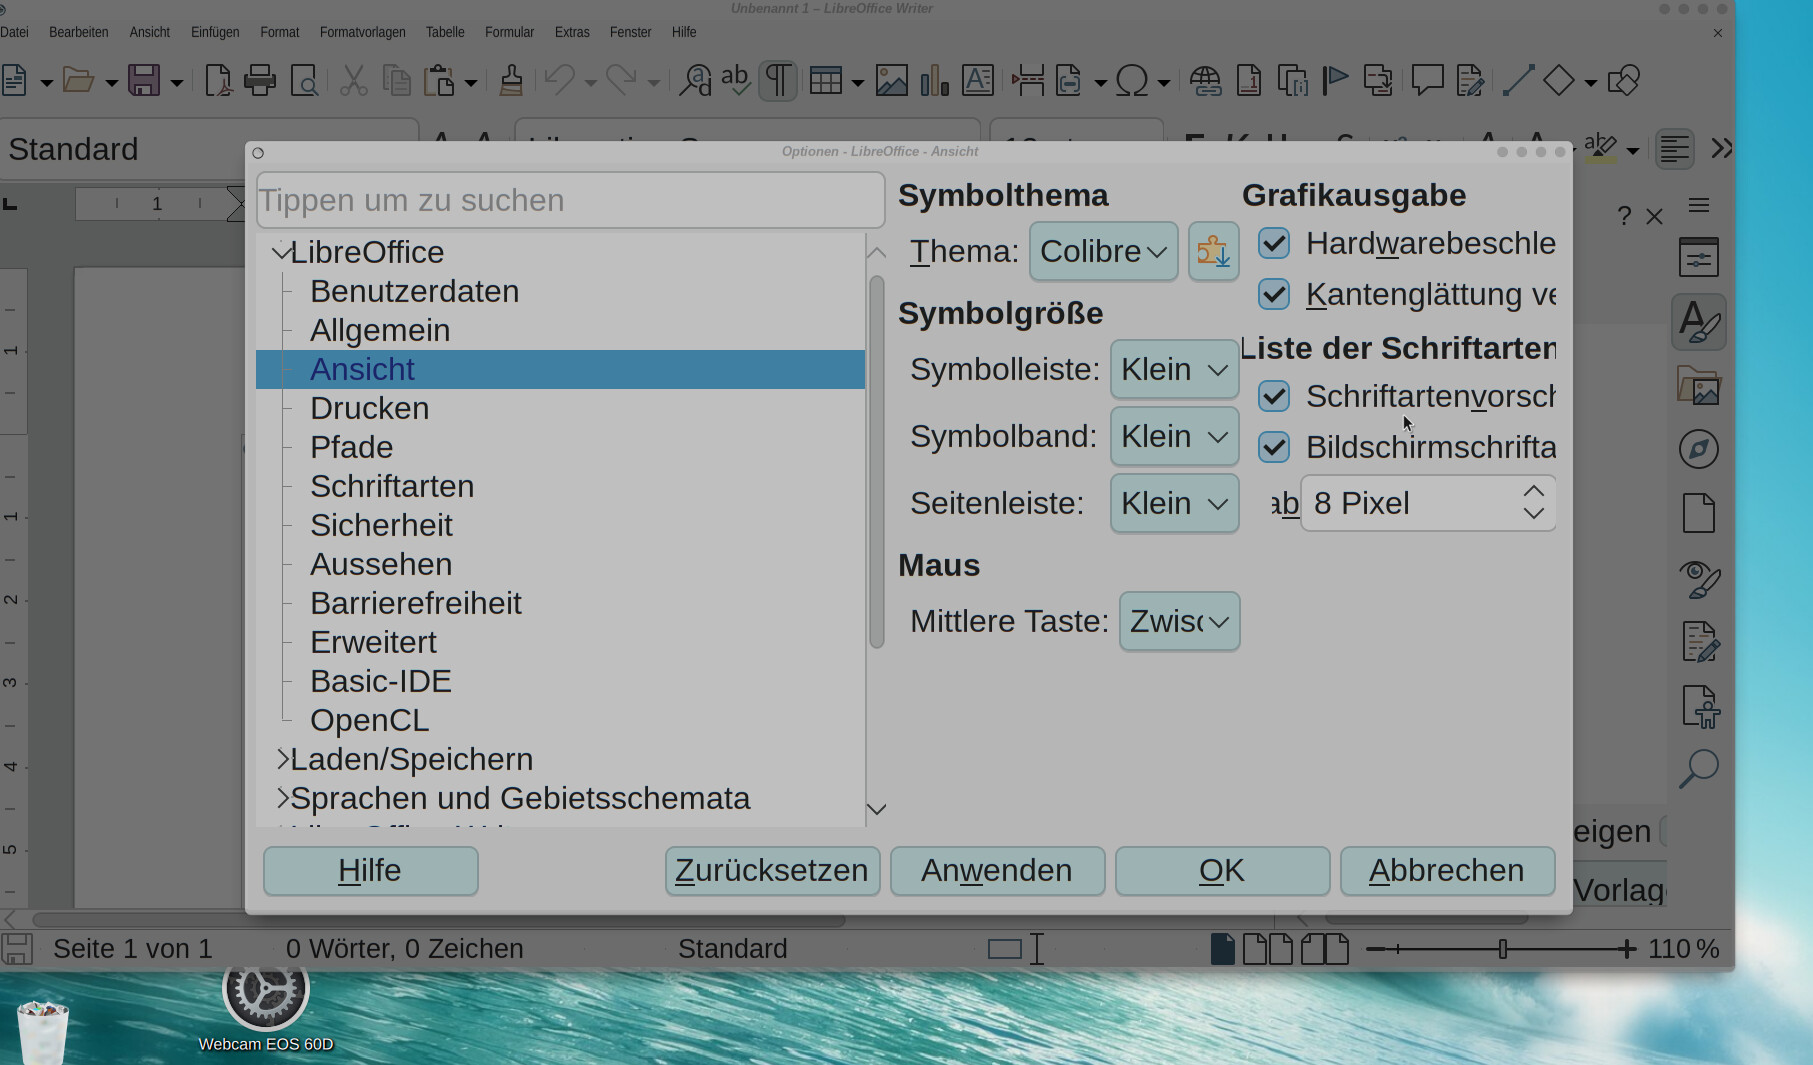Click the Cut scissors icon
The width and height of the screenshot is (1813, 1065).
pos(353,80)
